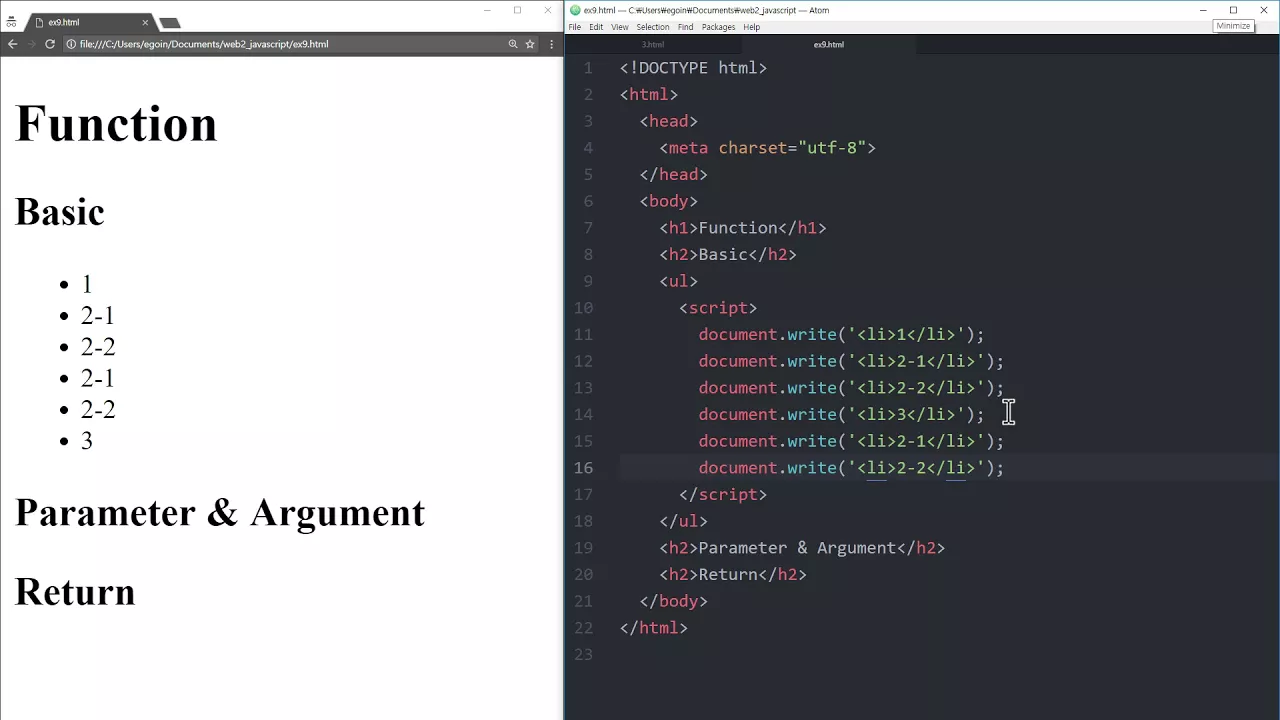Maximize the Atom window
This screenshot has height=720, width=1280.
coord(1233,10)
